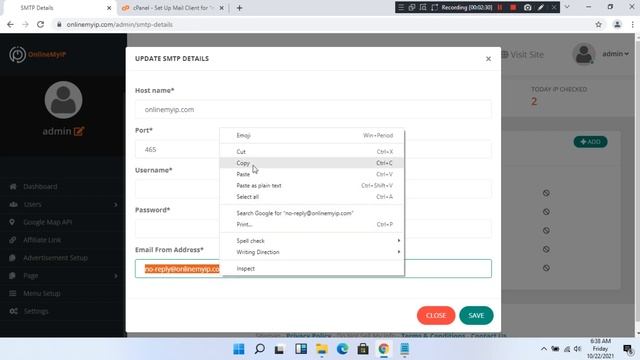Viewport: 640px width, 360px height.
Task: Choose Select all in the context menu
Action: pyautogui.click(x=312, y=197)
